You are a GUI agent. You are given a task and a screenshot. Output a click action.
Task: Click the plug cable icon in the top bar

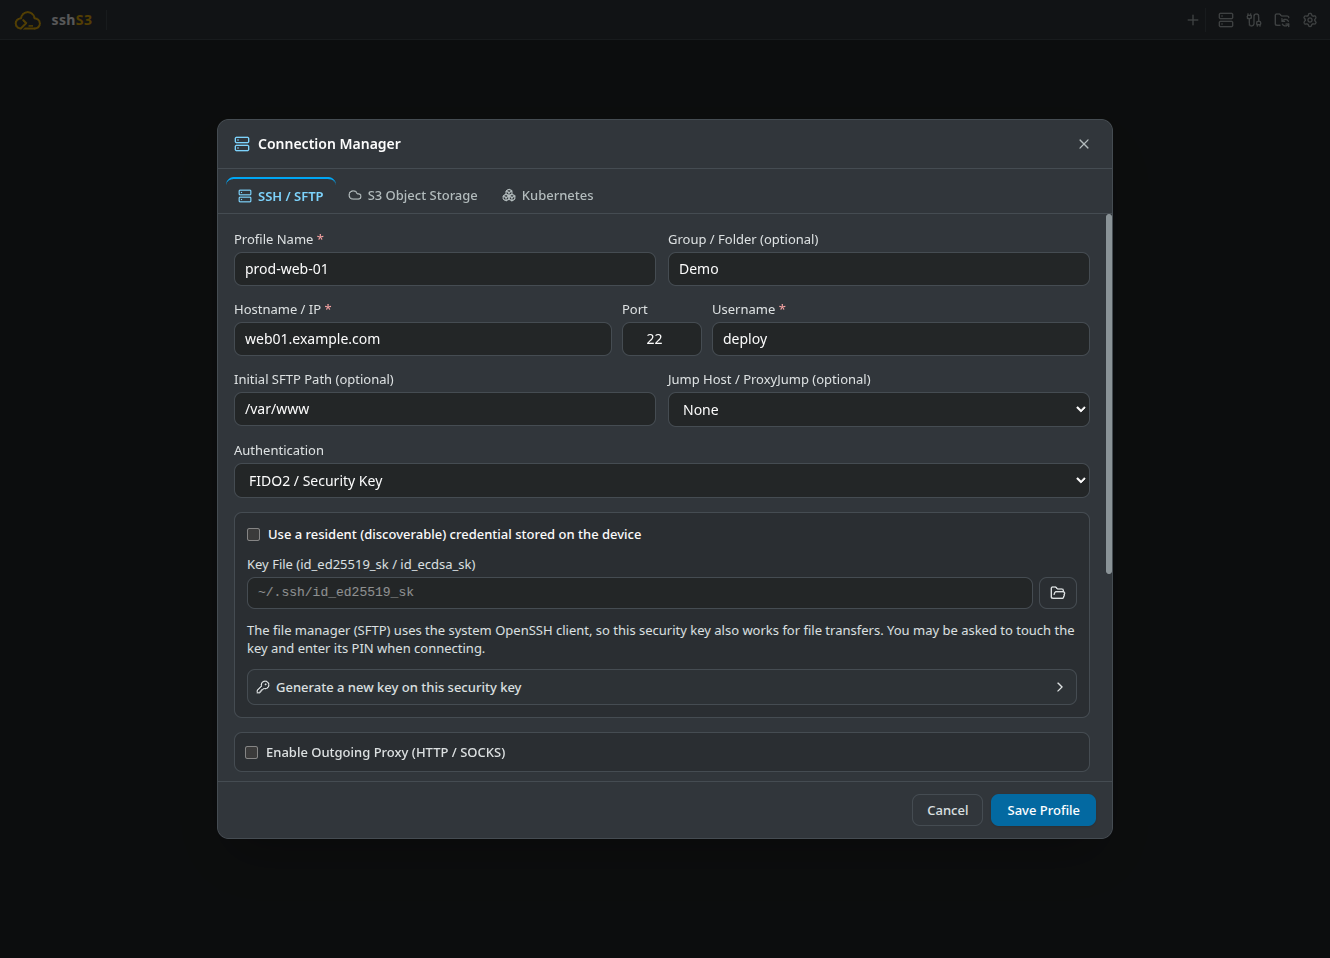pos(1254,20)
